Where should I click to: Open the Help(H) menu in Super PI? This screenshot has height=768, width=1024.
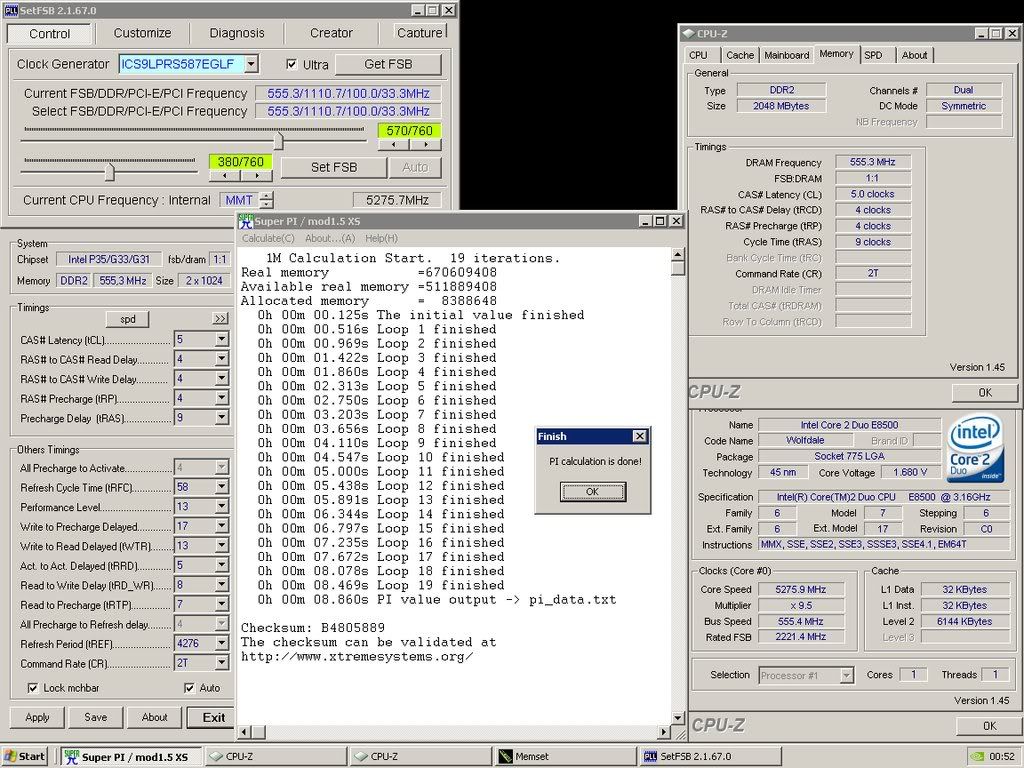coord(381,238)
